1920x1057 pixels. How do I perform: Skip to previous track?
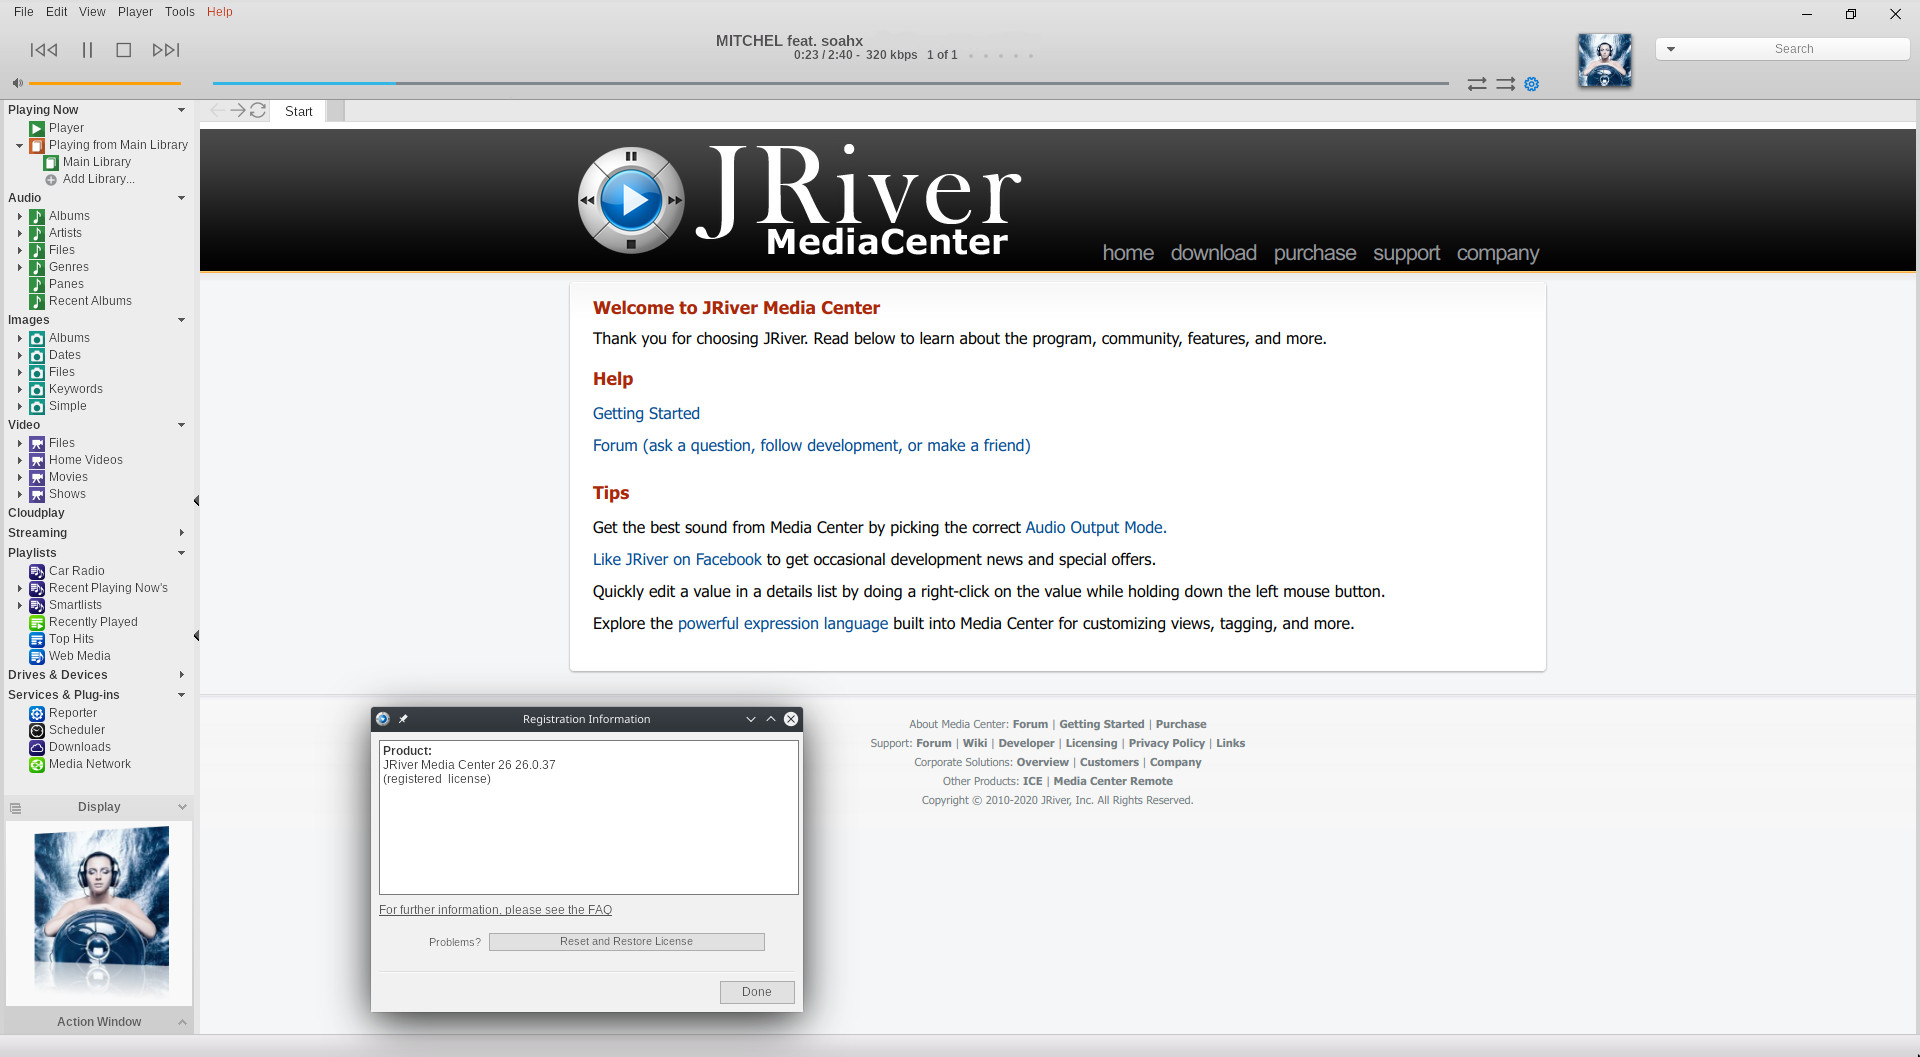pos(44,50)
